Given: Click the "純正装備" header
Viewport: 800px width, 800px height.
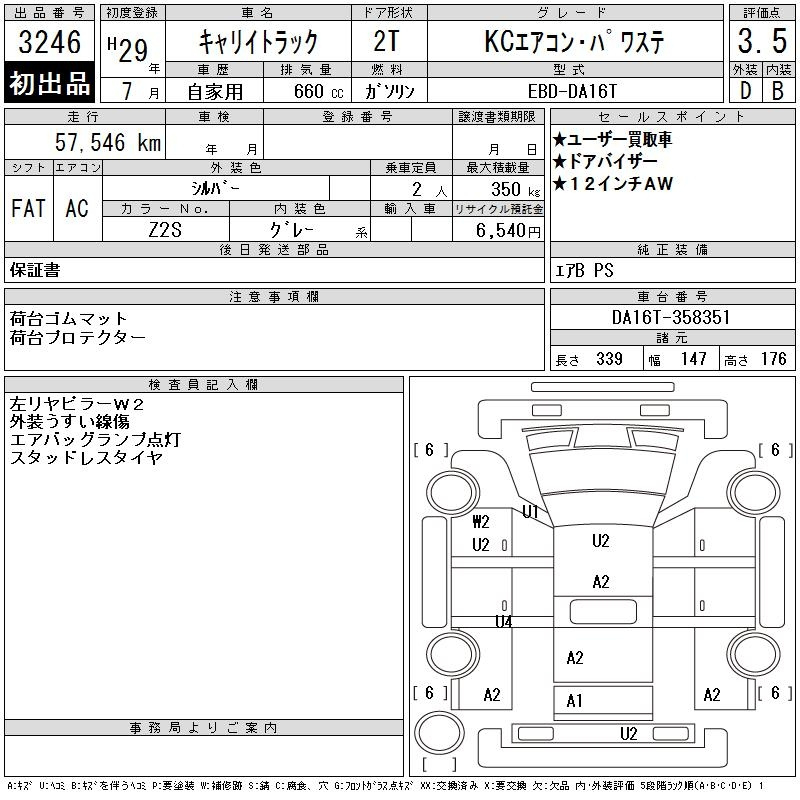Looking at the screenshot, I should pyautogui.click(x=672, y=249).
